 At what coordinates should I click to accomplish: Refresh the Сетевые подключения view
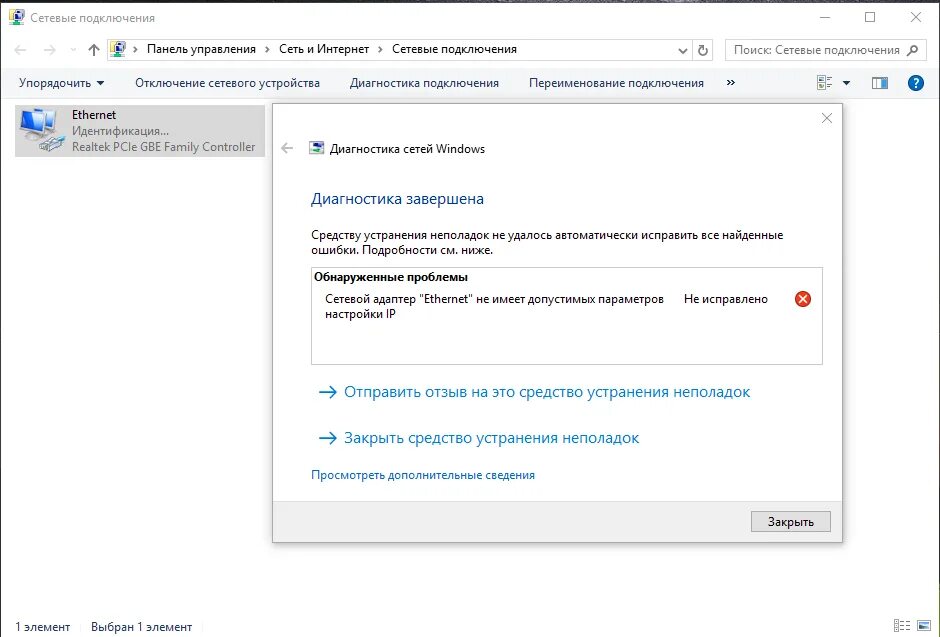703,50
